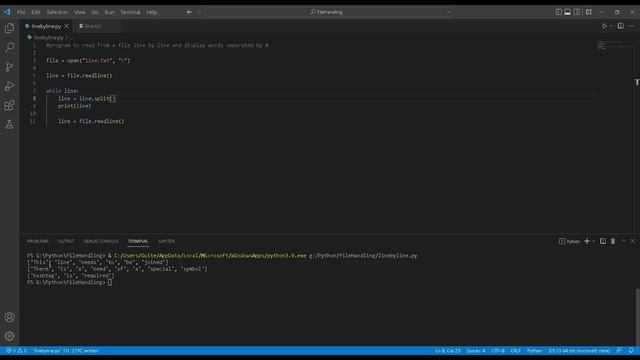Screen dimensions: 640x360
Task: Open the Go menu
Action: click(x=95, y=12)
